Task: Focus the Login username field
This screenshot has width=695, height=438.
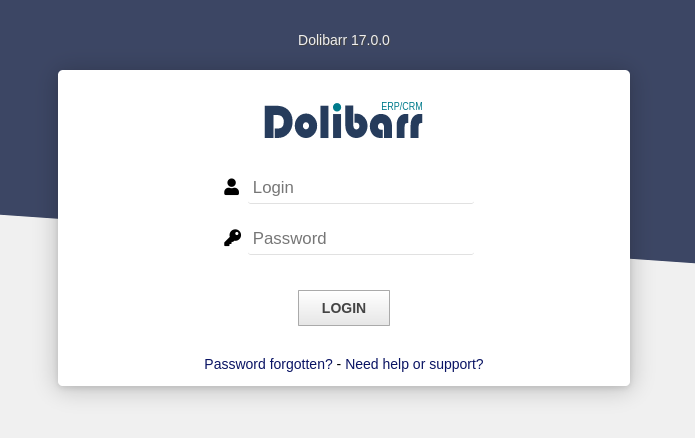Action: (361, 188)
